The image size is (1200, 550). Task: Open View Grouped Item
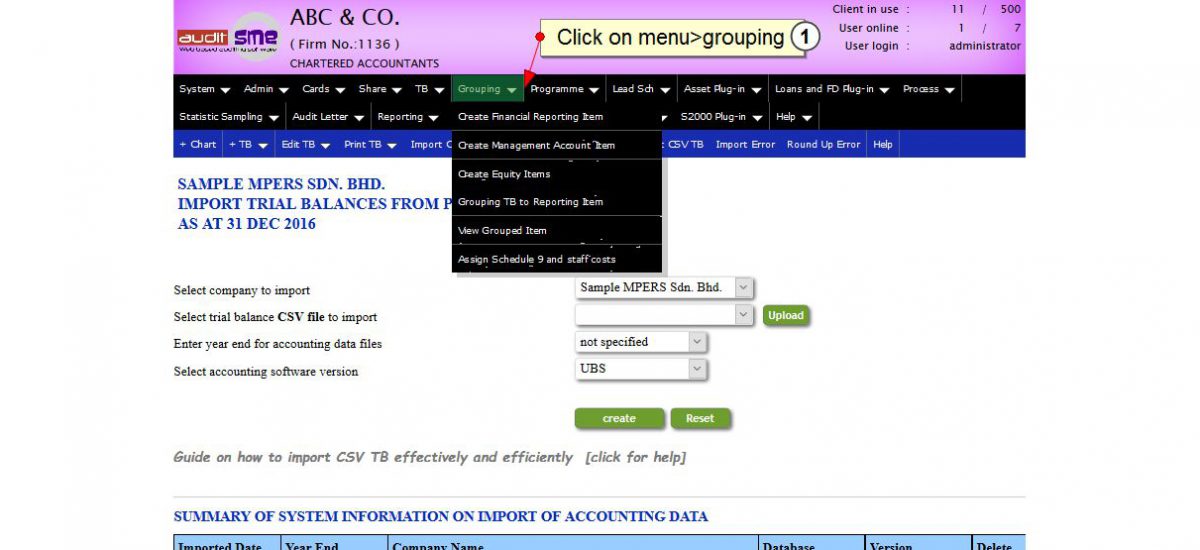tap(502, 231)
